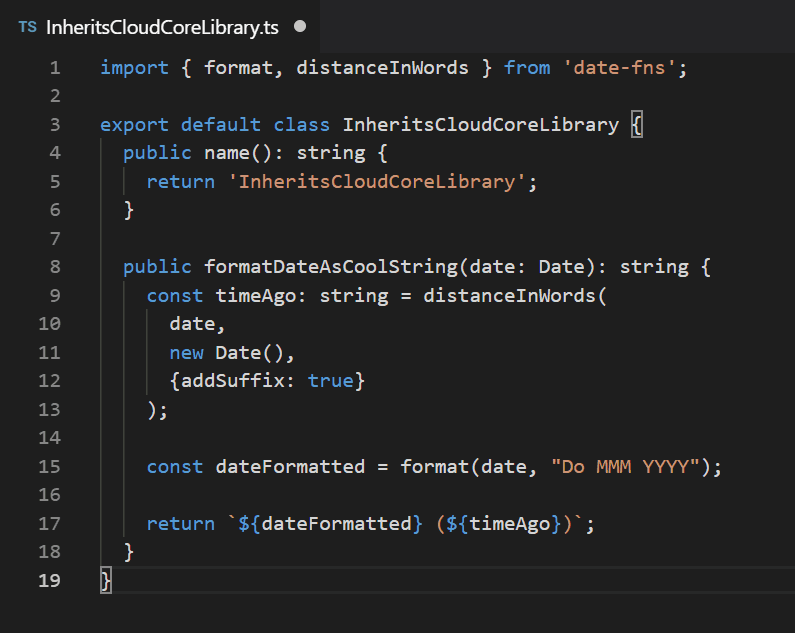This screenshot has width=795, height=633.
Task: Click 'Date' parameter type on line 8
Action: (561, 267)
